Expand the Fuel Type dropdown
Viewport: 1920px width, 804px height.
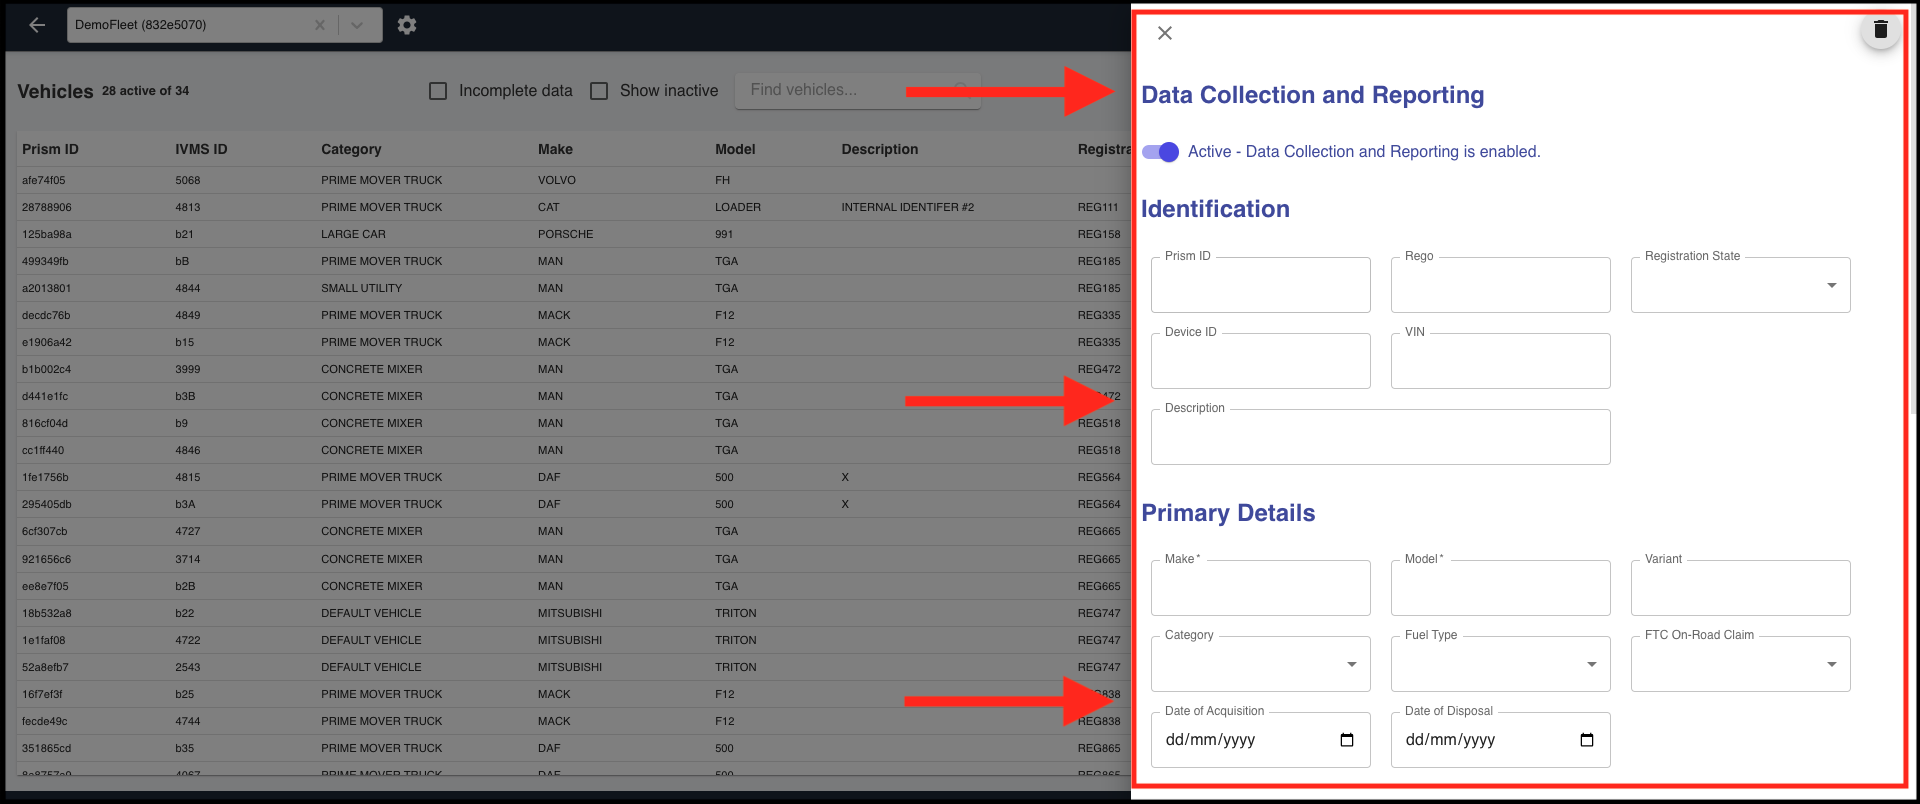point(1591,664)
